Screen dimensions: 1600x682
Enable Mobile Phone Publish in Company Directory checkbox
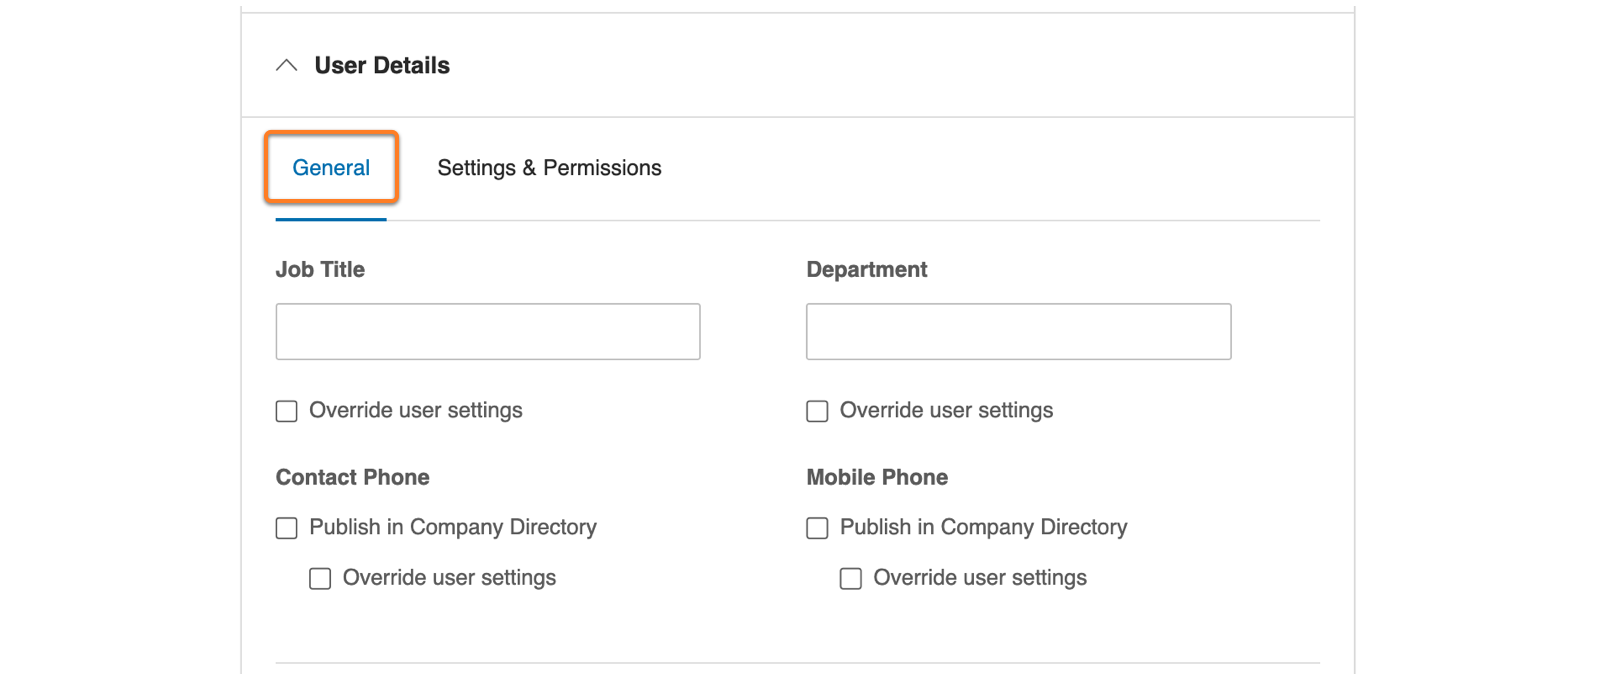tap(817, 528)
